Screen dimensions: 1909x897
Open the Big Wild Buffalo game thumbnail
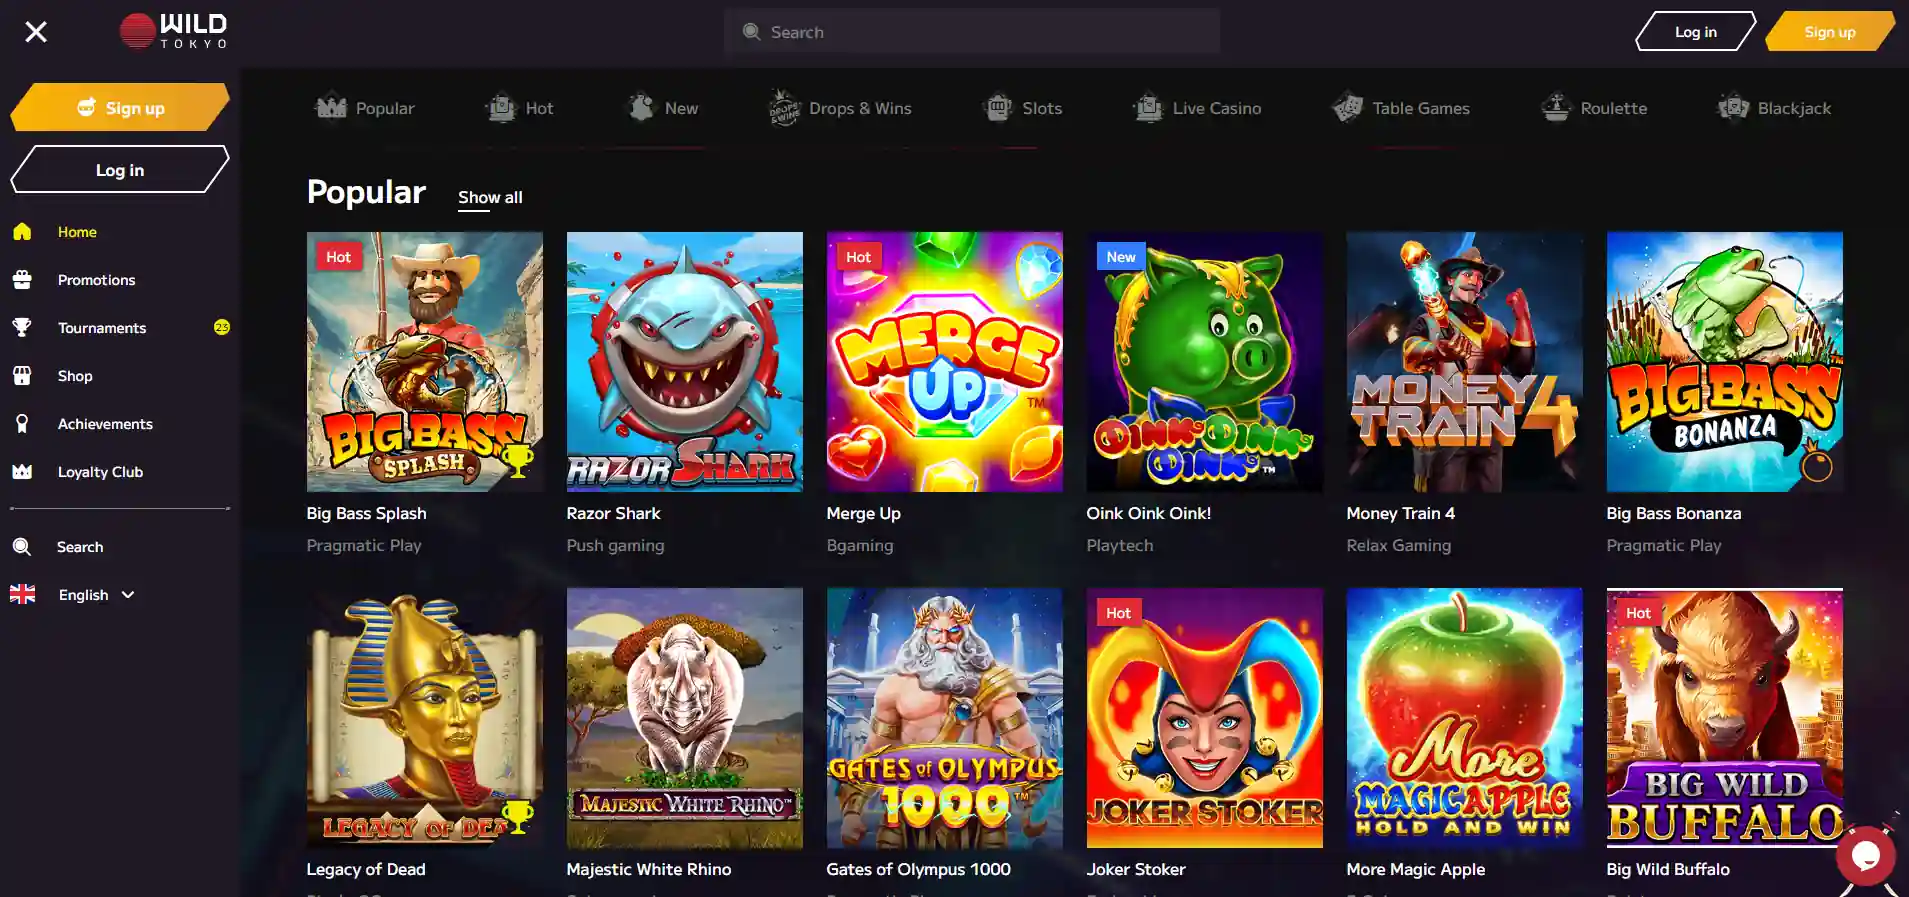1725,718
